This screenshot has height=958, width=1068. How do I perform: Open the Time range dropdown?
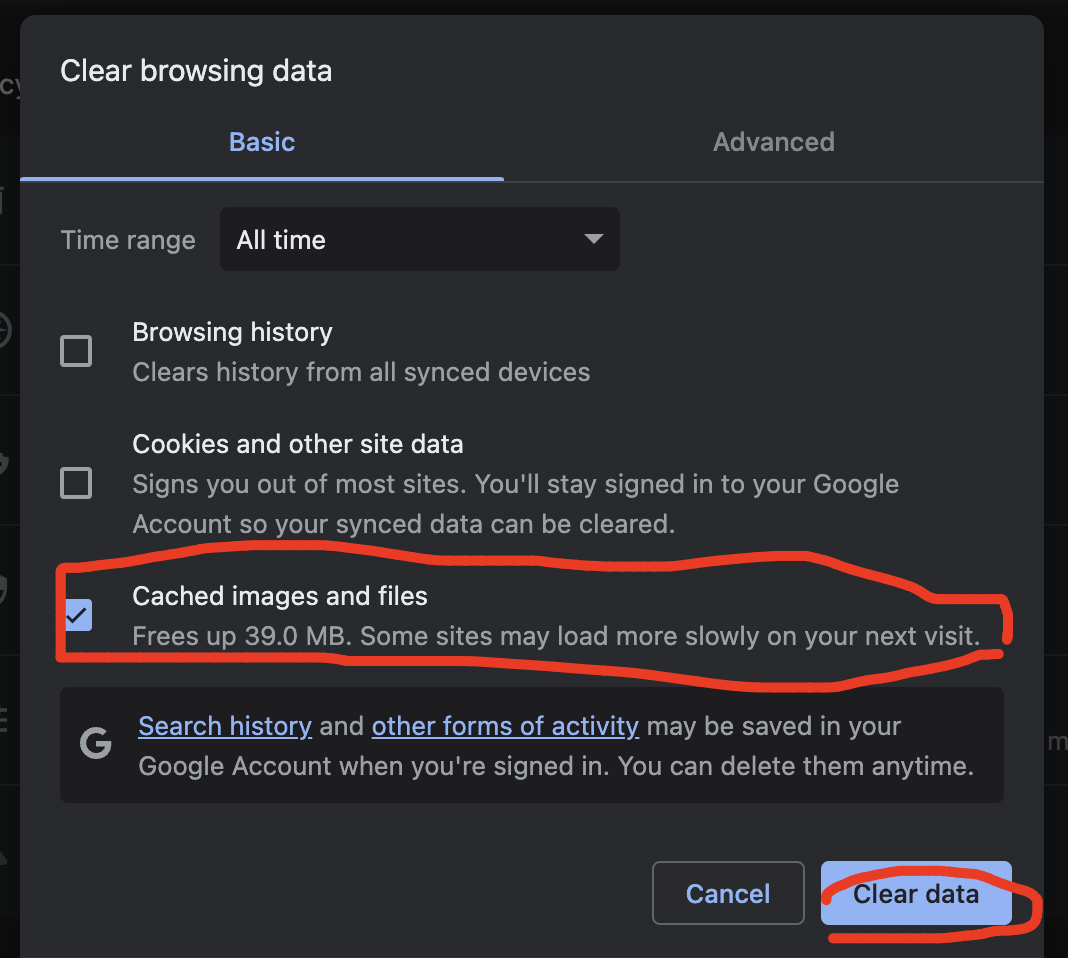click(x=420, y=239)
